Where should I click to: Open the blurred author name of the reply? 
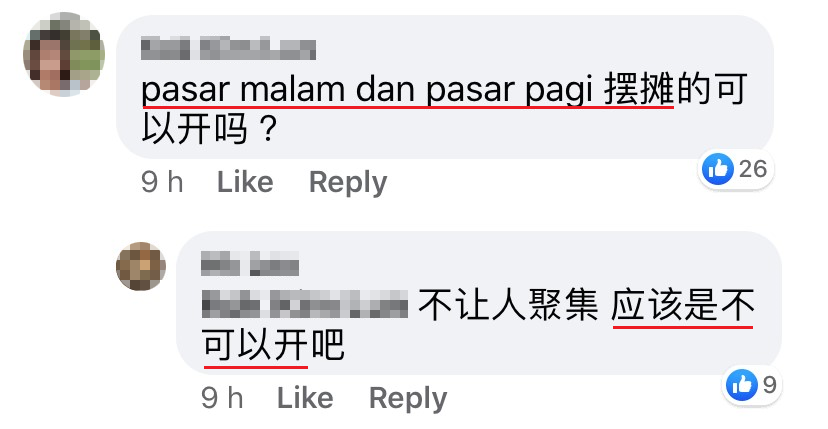pos(250,264)
